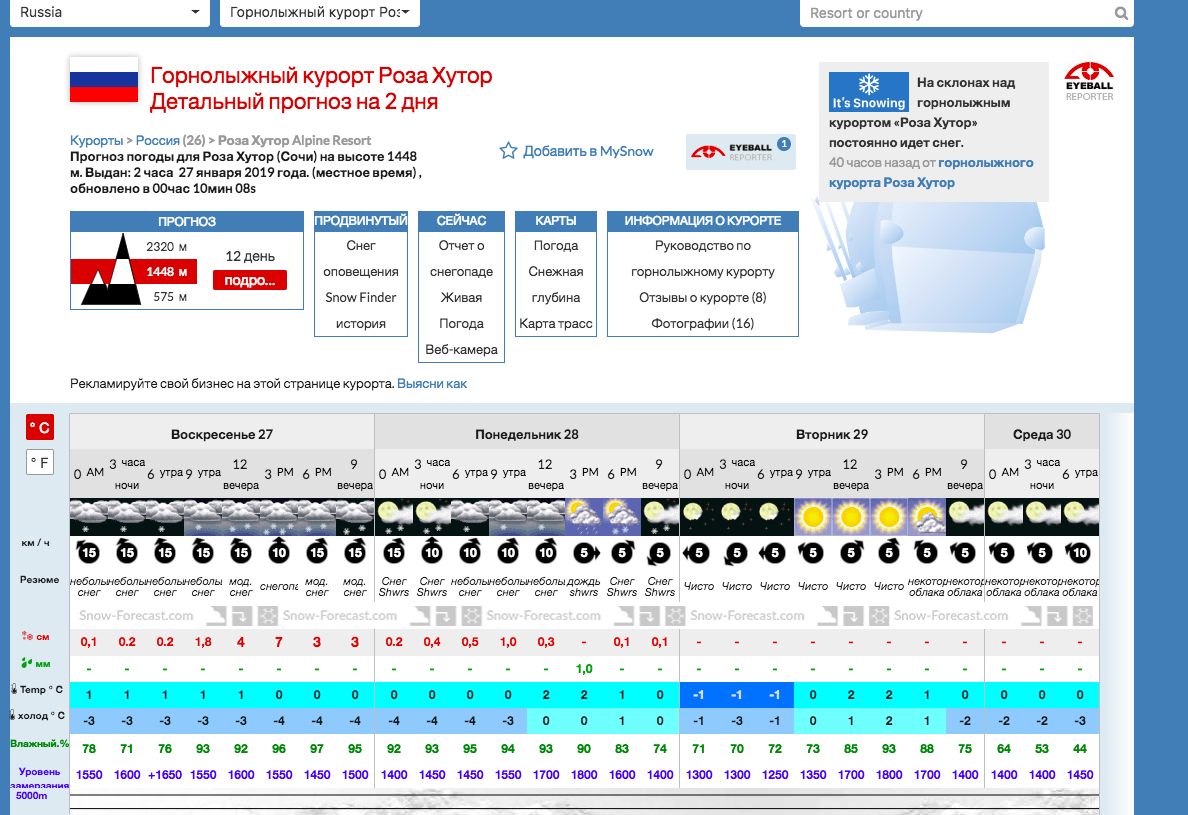Image resolution: width=1188 pixels, height=815 pixels.
Task: Click Monday 12 вечера temperature cell 2
Action: pyautogui.click(x=546, y=695)
